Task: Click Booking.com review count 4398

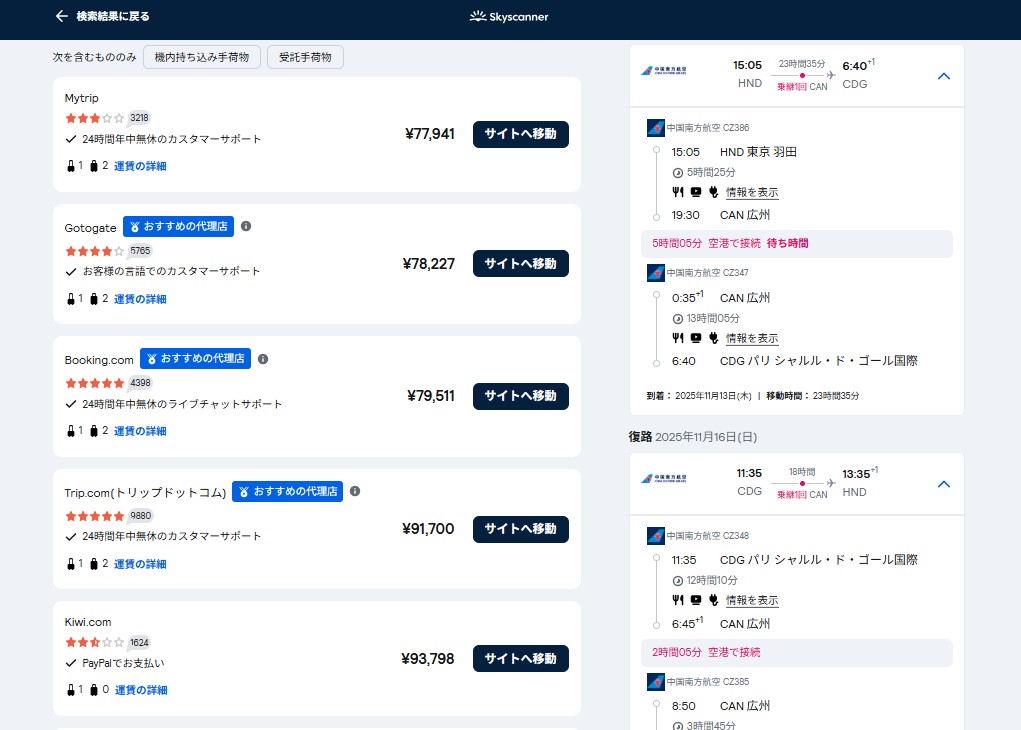Action: click(x=140, y=383)
